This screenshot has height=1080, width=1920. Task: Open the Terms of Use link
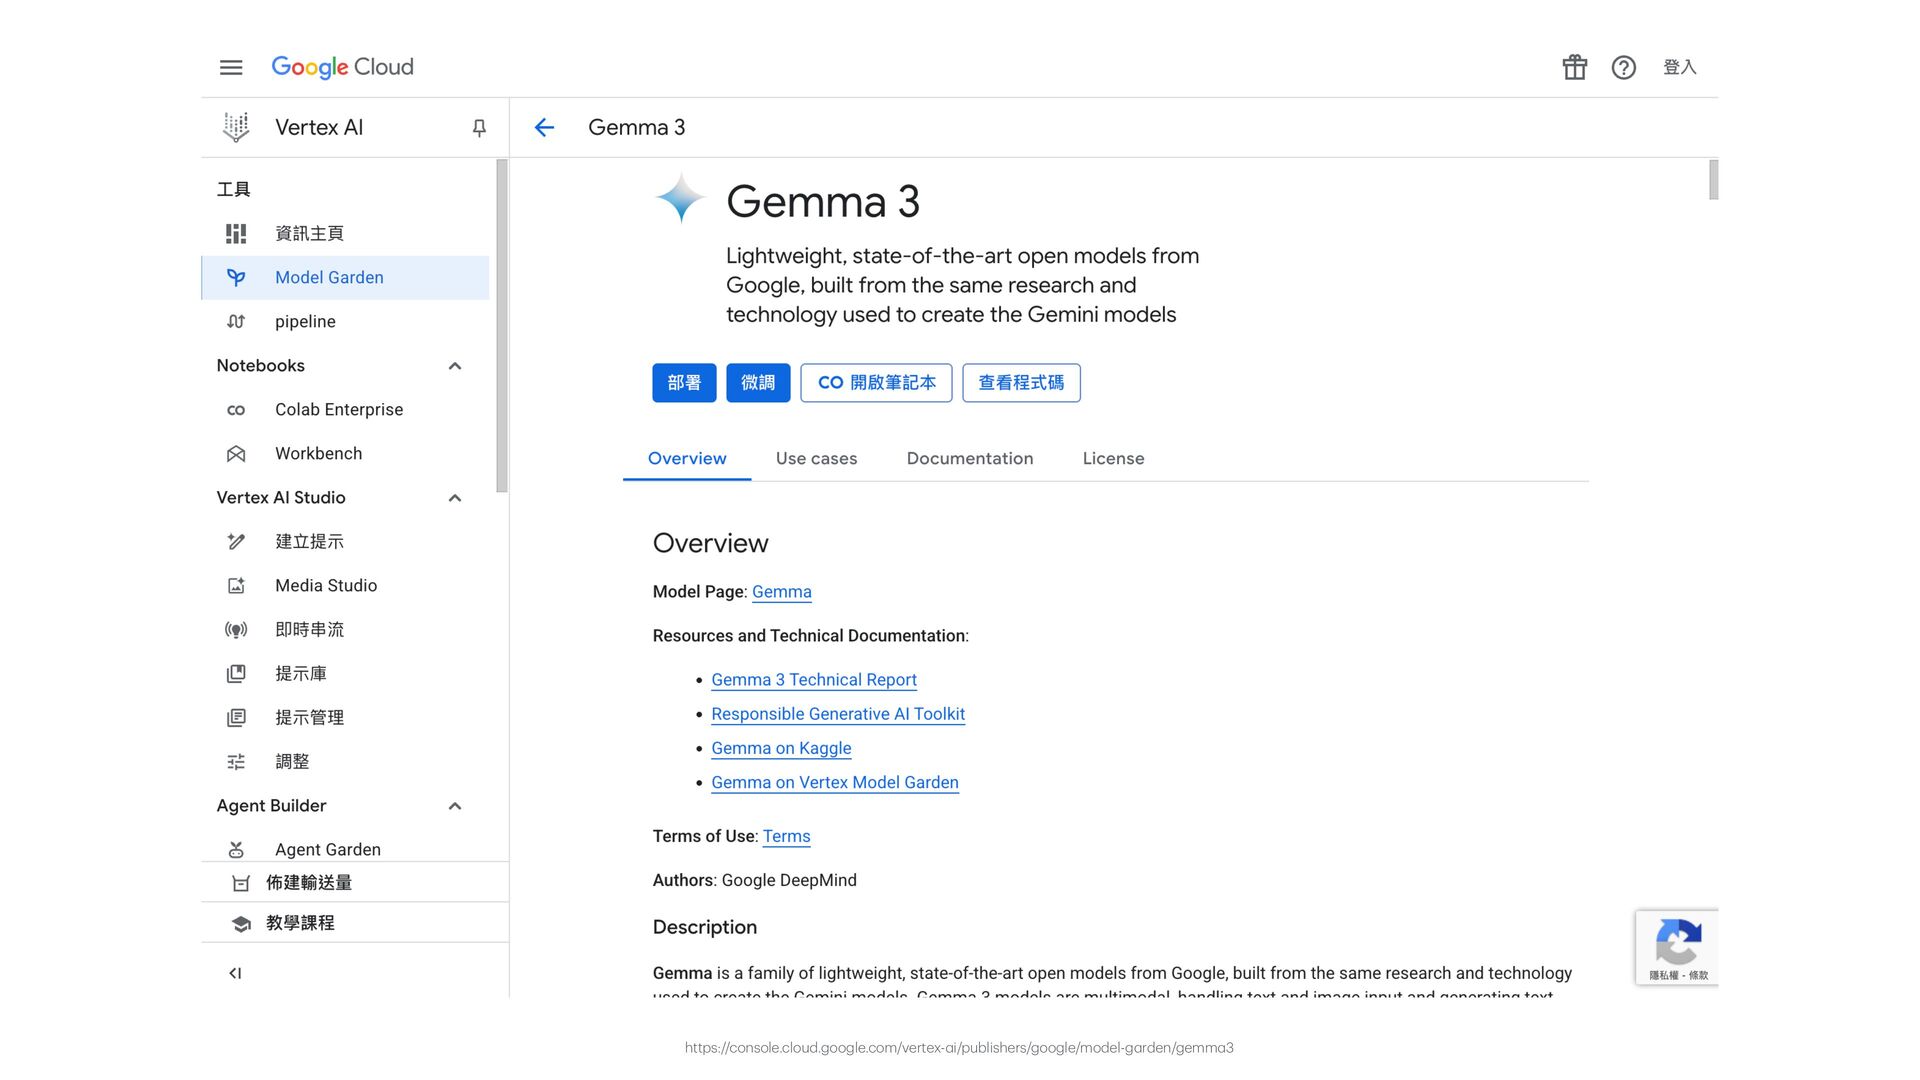786,836
